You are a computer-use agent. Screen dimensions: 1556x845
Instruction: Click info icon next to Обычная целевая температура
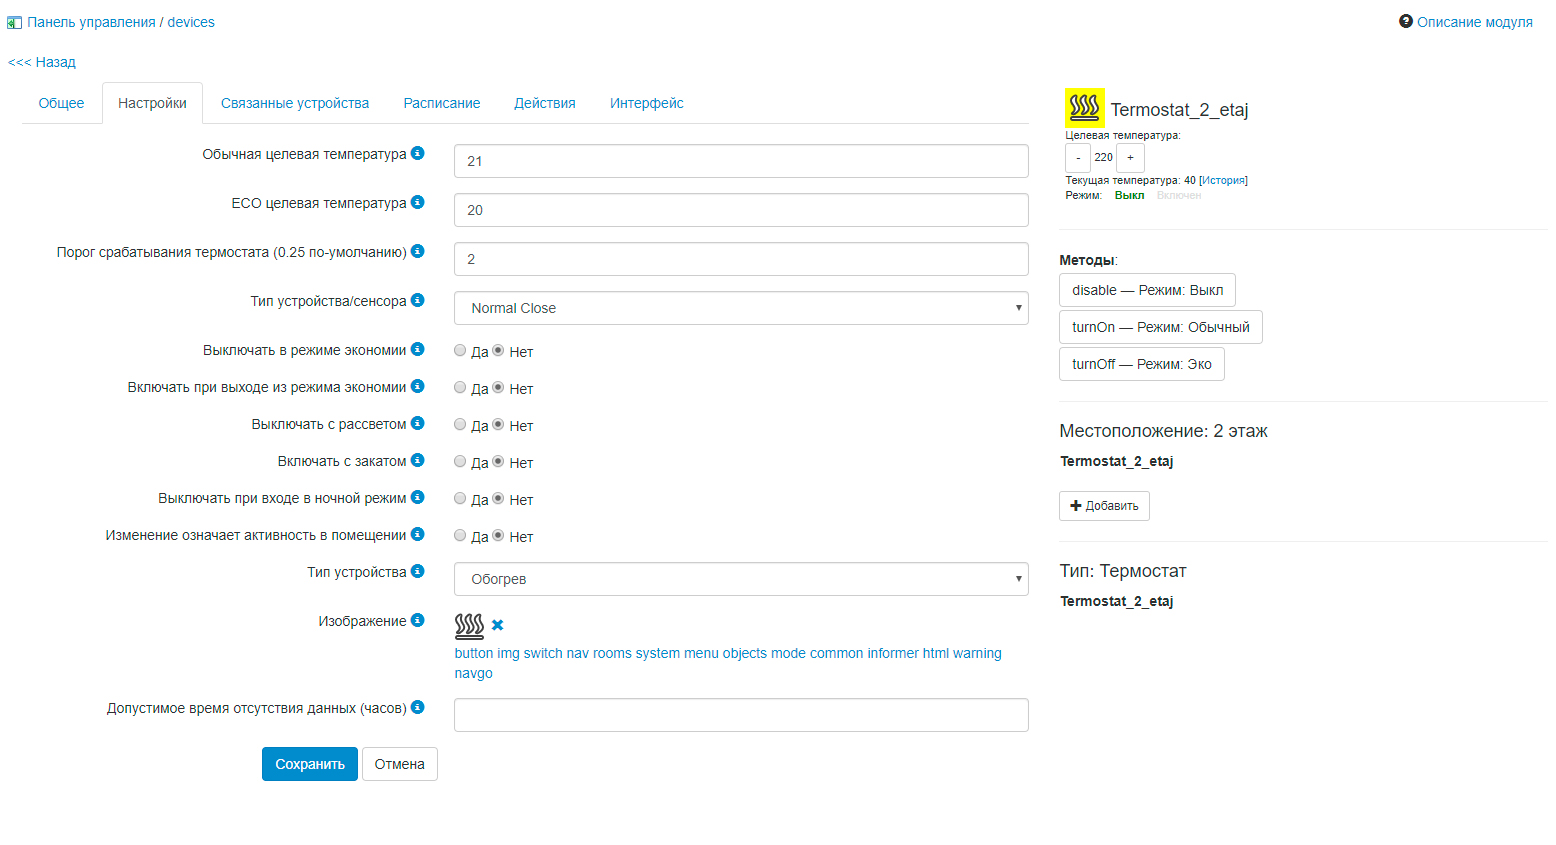(418, 153)
